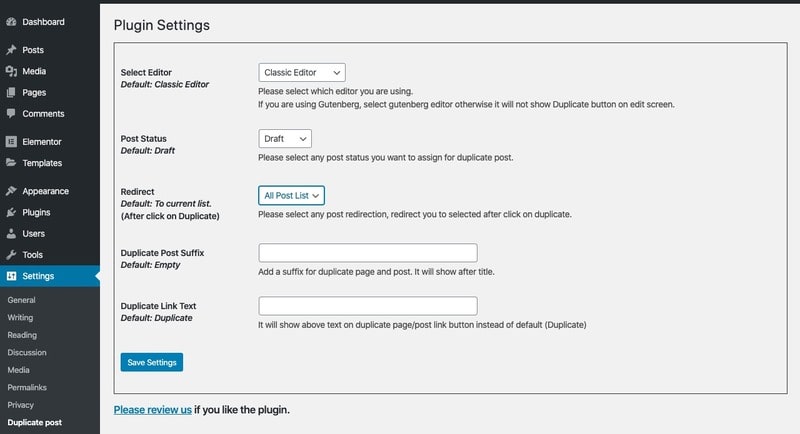The image size is (800, 434).
Task: Click the Media library icon
Action: click(11, 71)
